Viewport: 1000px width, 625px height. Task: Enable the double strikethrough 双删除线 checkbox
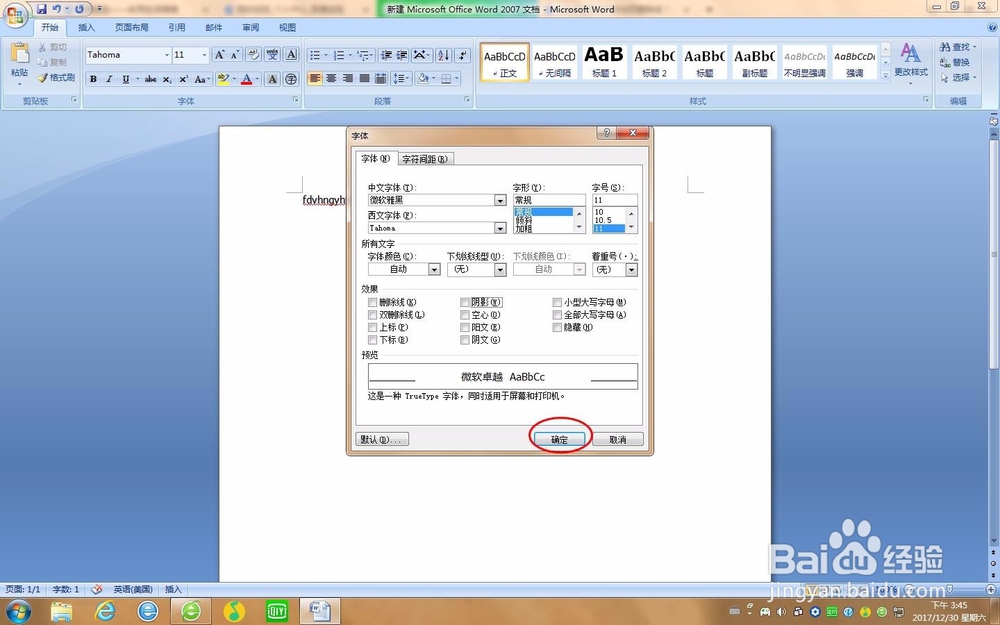[x=372, y=315]
